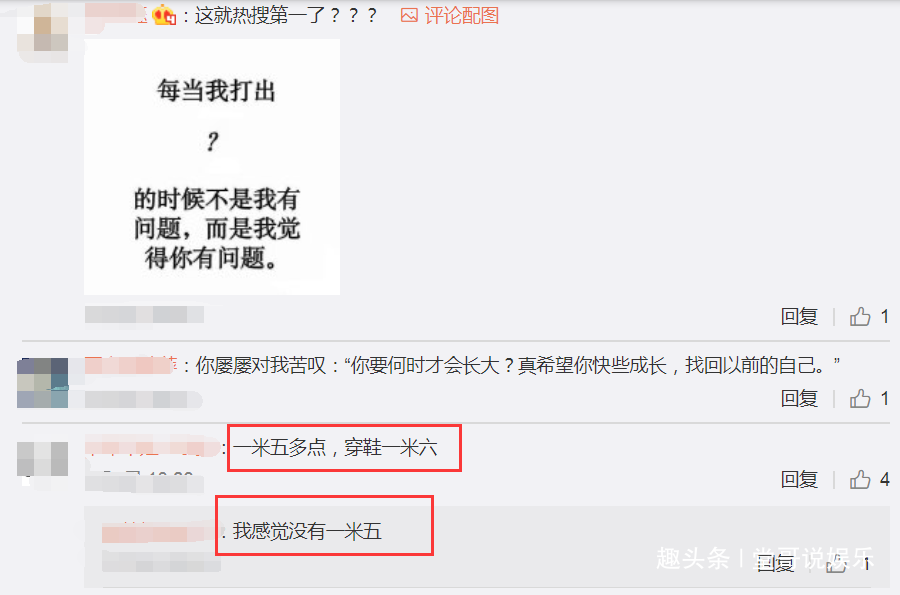Reply to the 一米五多点，穿鞋一米六 comment

click(x=799, y=479)
